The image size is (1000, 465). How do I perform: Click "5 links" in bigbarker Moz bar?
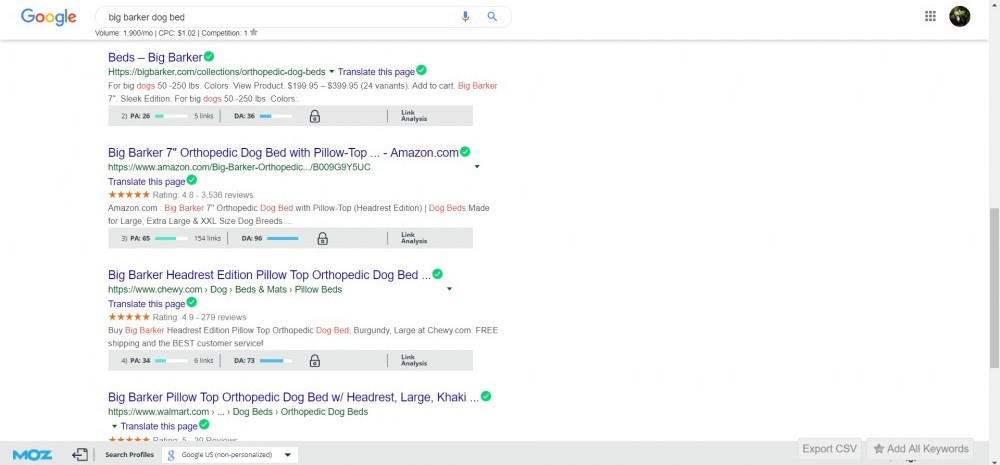[x=203, y=116]
